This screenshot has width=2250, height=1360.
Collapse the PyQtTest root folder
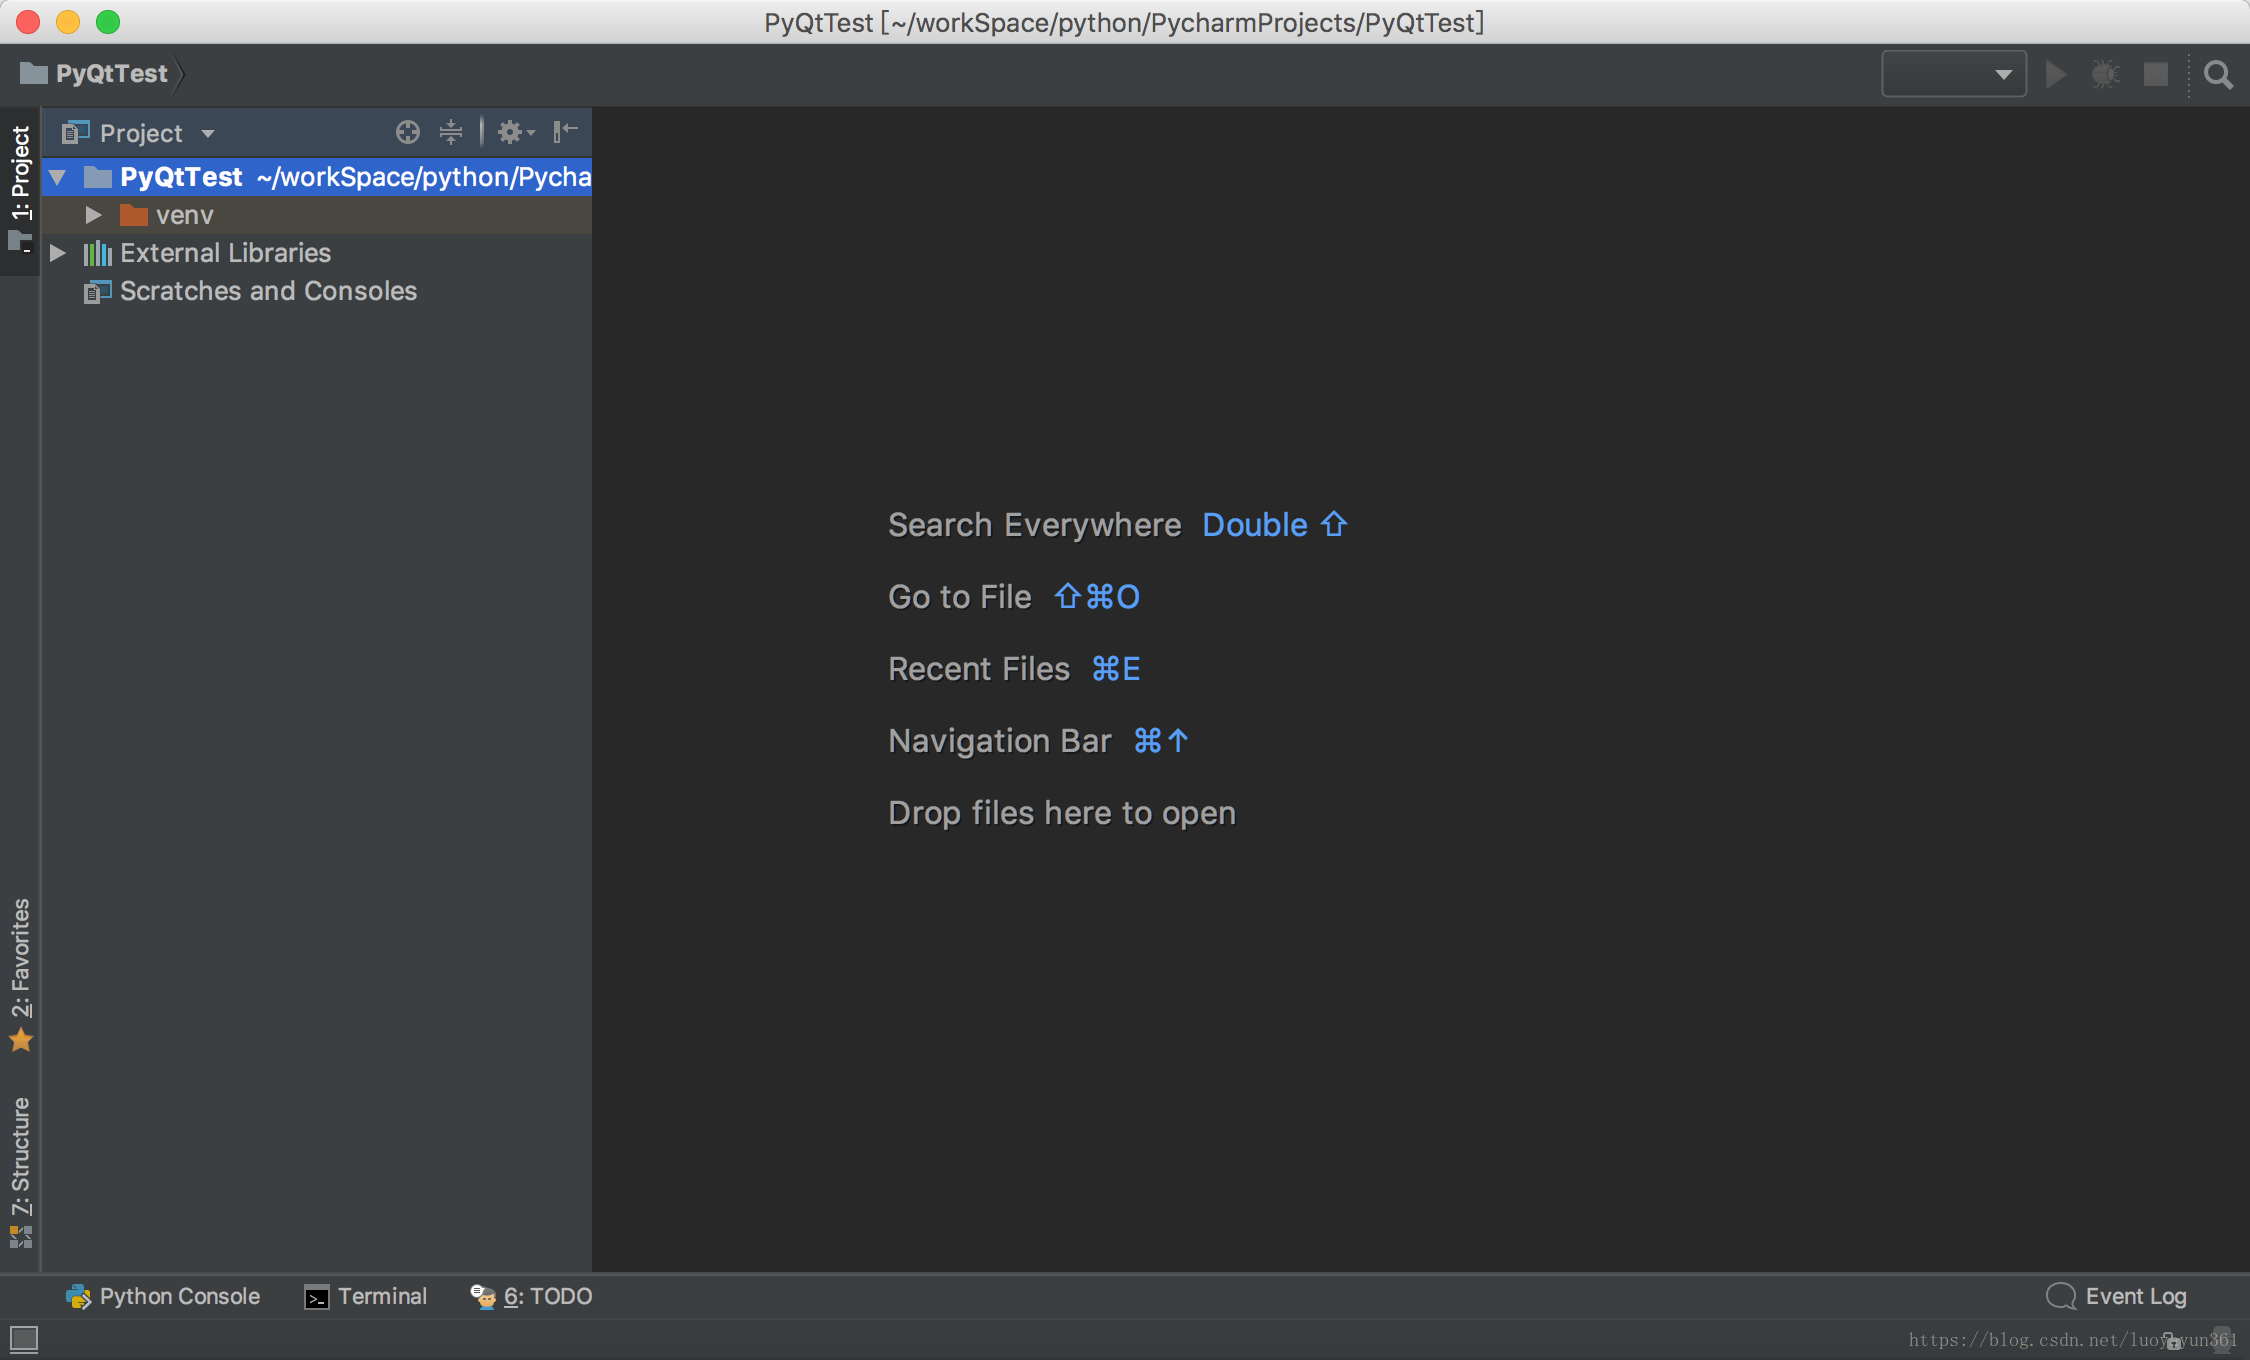[58, 178]
